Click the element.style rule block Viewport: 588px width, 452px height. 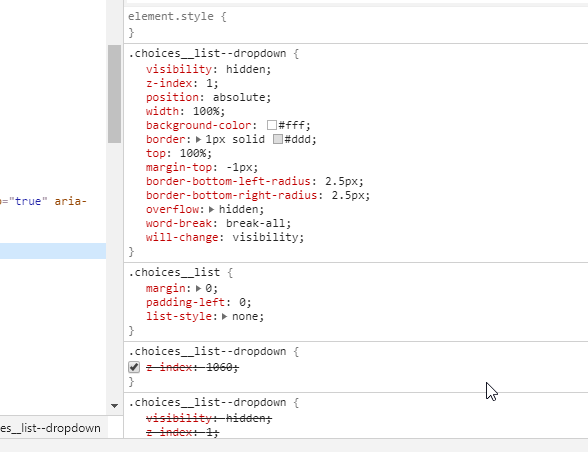(x=356, y=24)
